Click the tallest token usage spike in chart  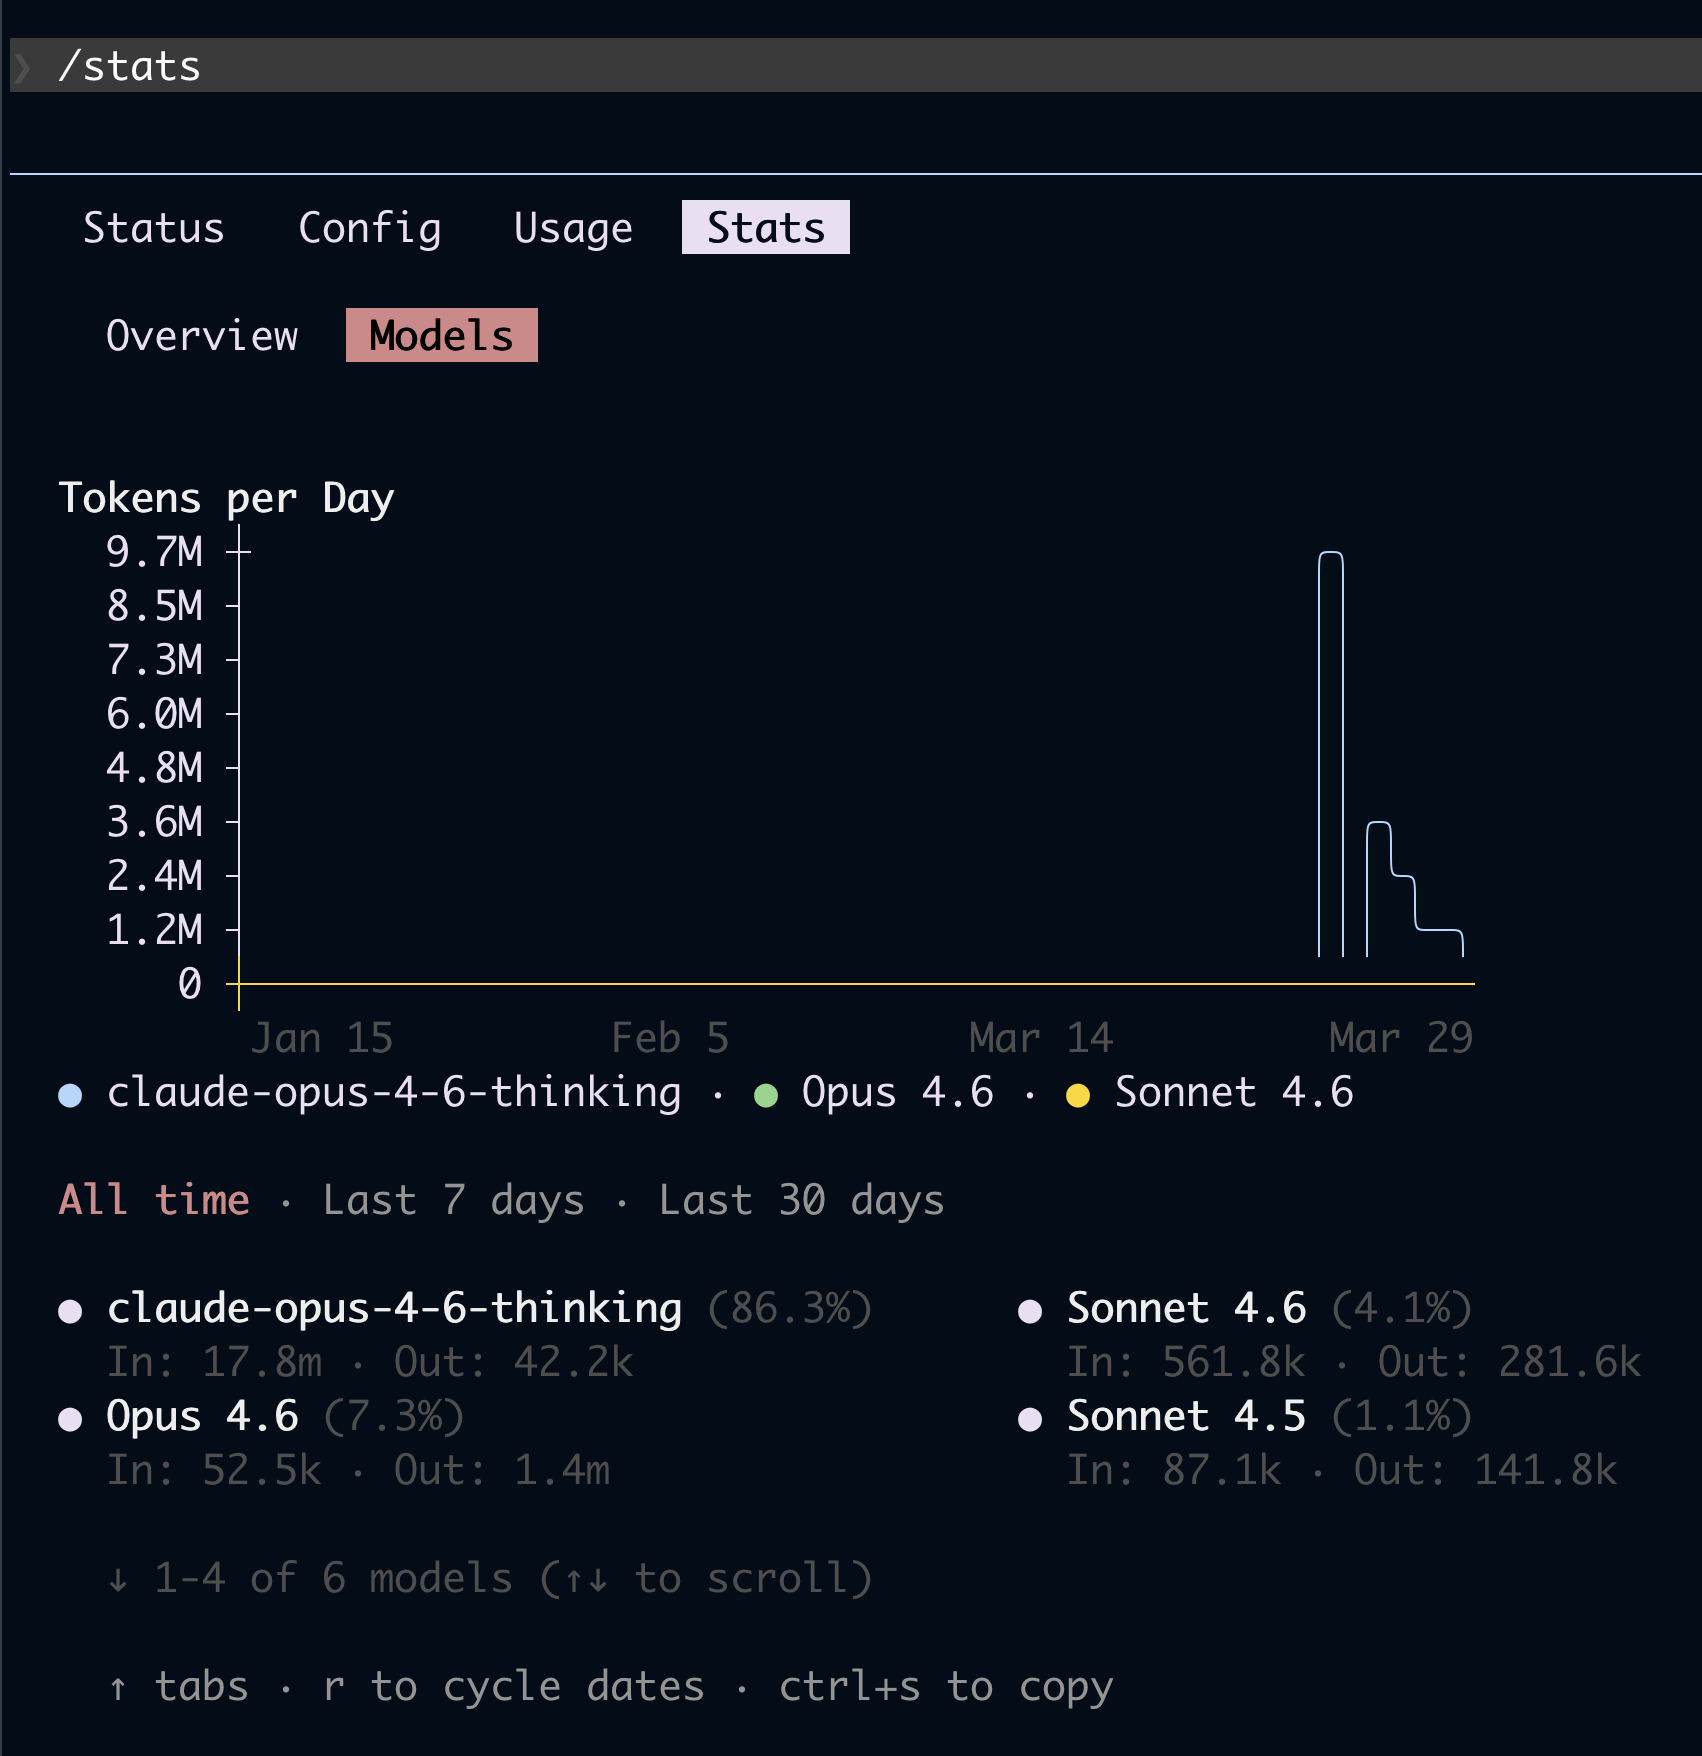(x=1330, y=754)
